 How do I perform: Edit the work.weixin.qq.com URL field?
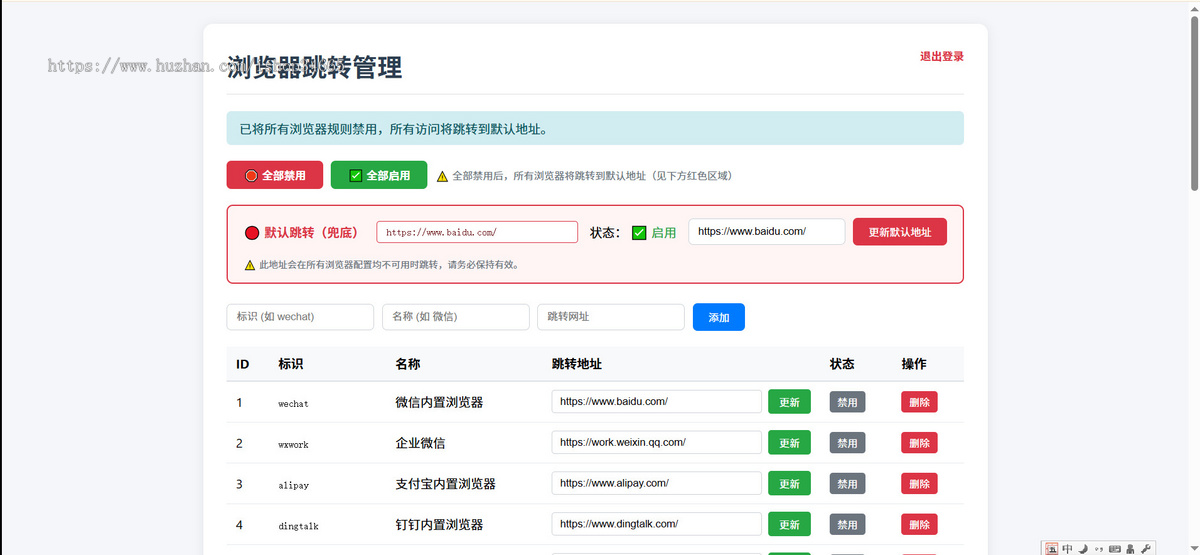[657, 442]
